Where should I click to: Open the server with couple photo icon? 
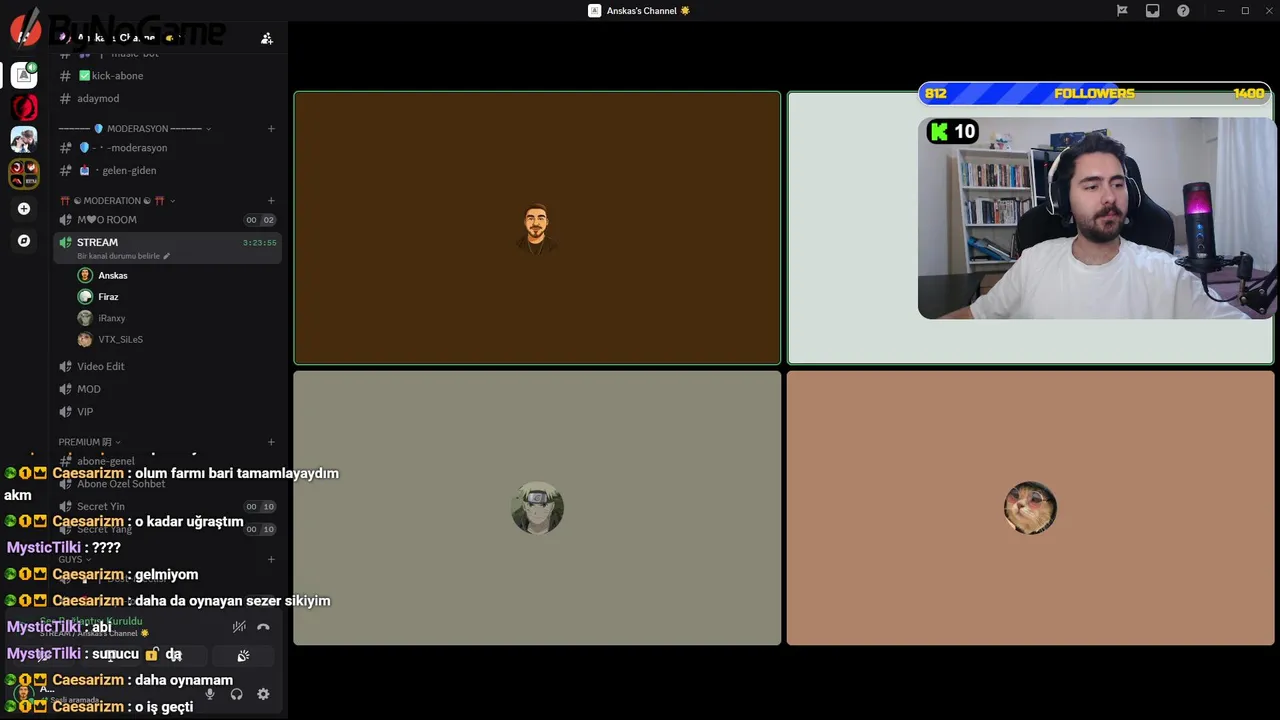tap(24, 140)
